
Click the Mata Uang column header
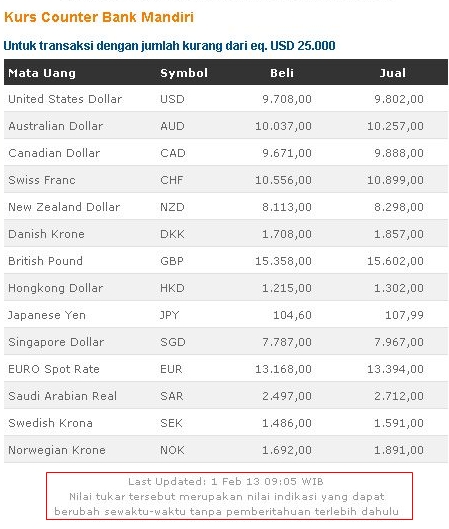click(x=42, y=73)
